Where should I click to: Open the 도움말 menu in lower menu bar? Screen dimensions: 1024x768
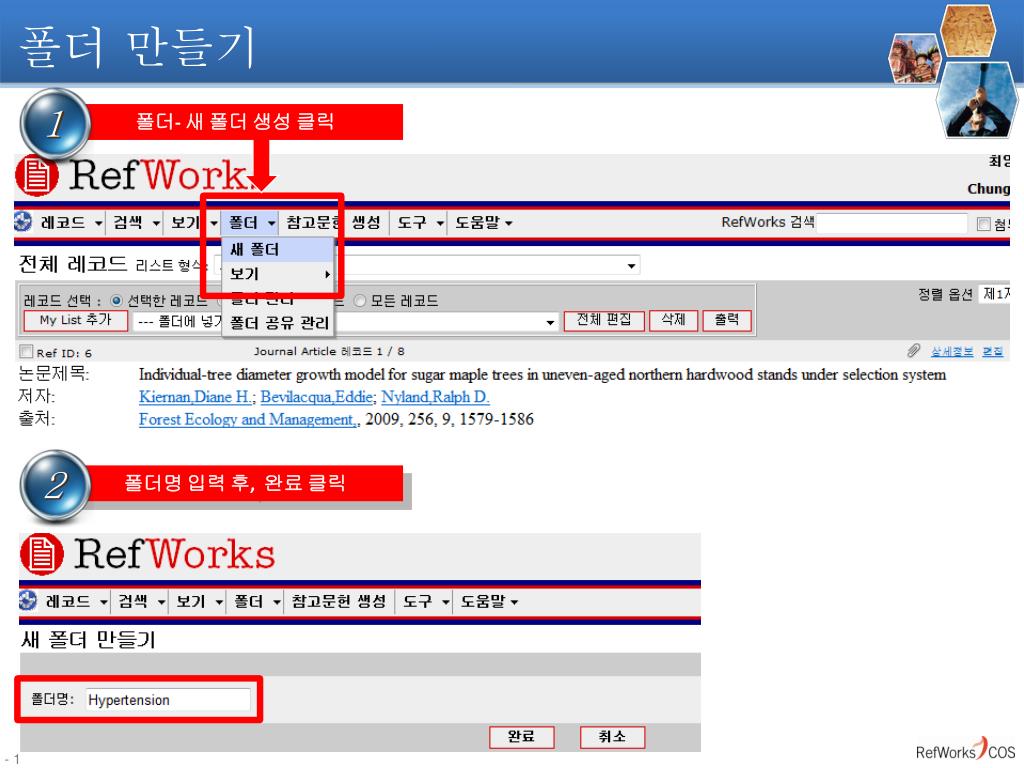(x=488, y=601)
